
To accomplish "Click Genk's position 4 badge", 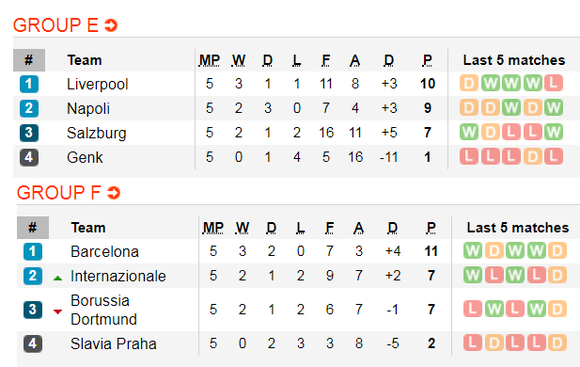I will pos(29,157).
